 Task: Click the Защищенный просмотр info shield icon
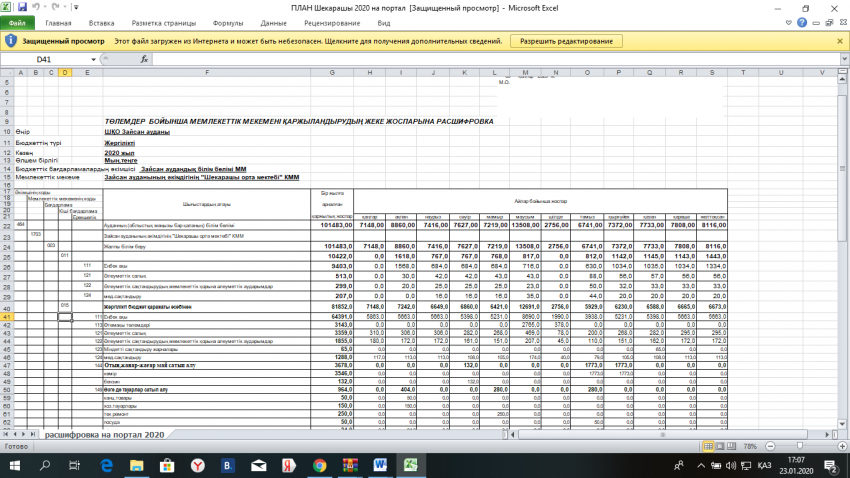(11, 41)
